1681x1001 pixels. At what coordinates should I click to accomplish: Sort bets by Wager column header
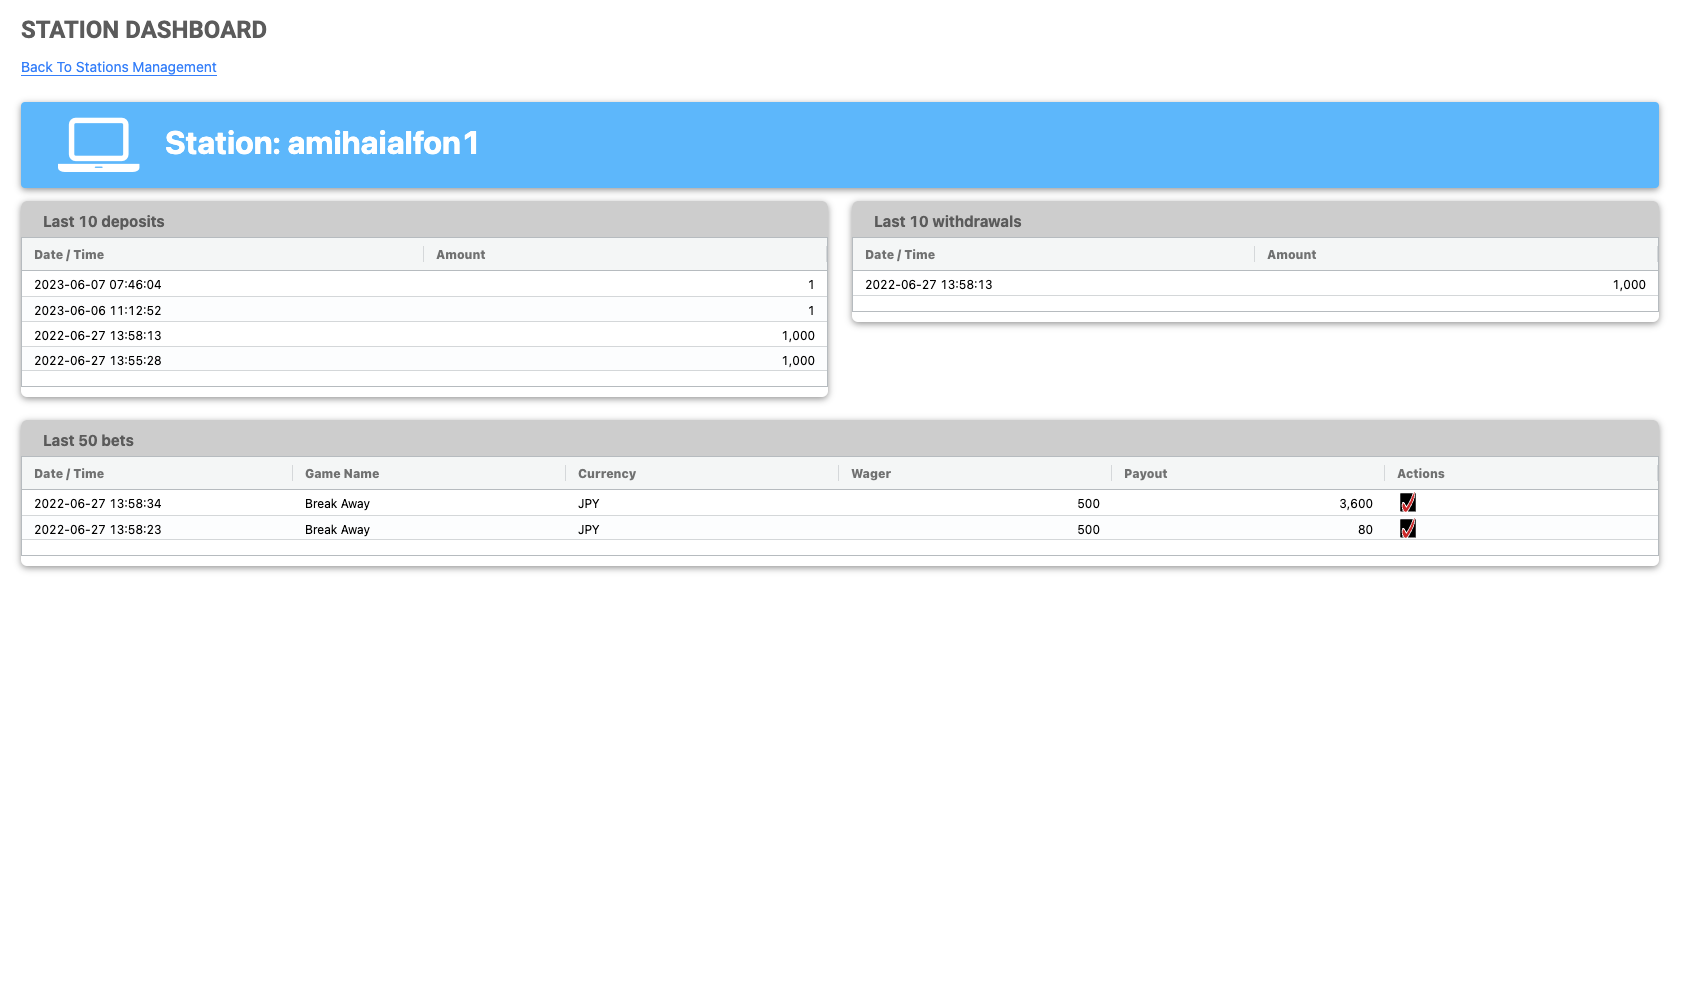[870, 474]
